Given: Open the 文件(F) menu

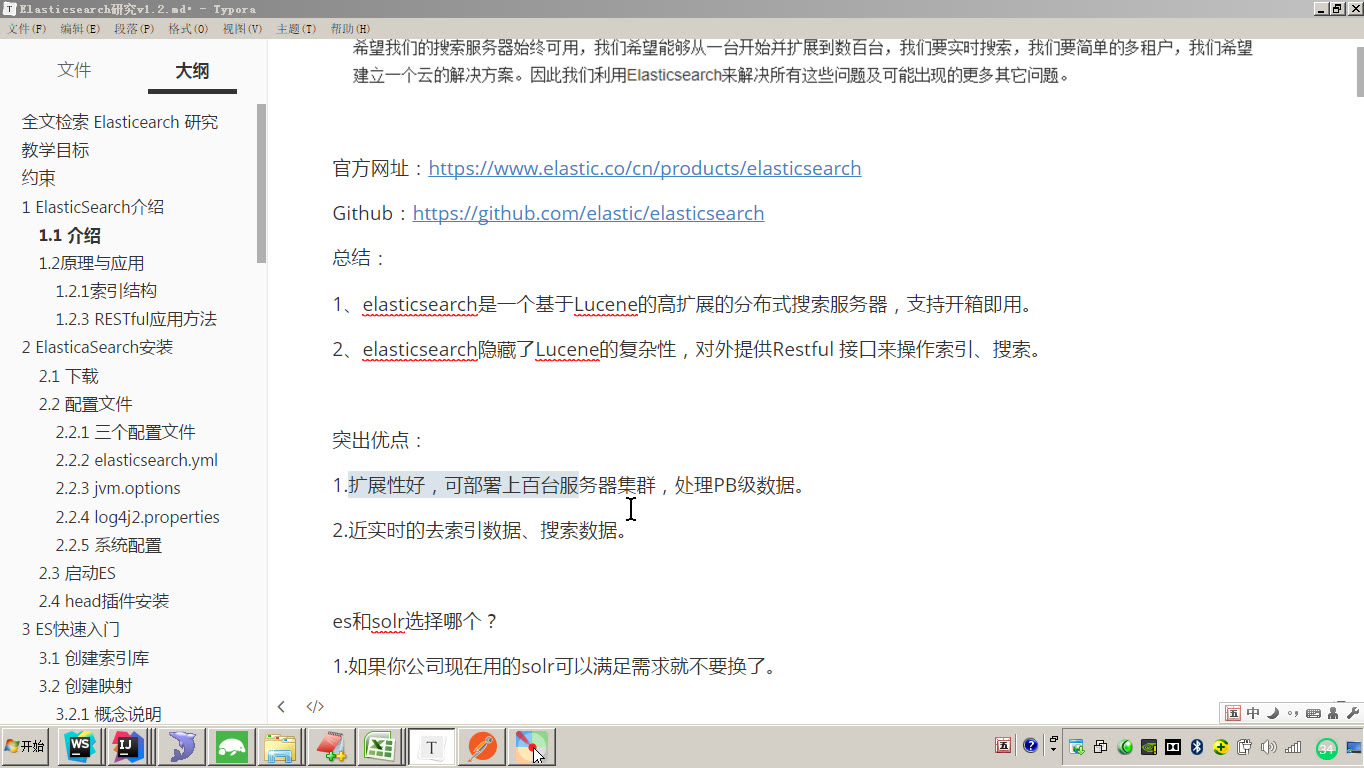Looking at the screenshot, I should (27, 29).
